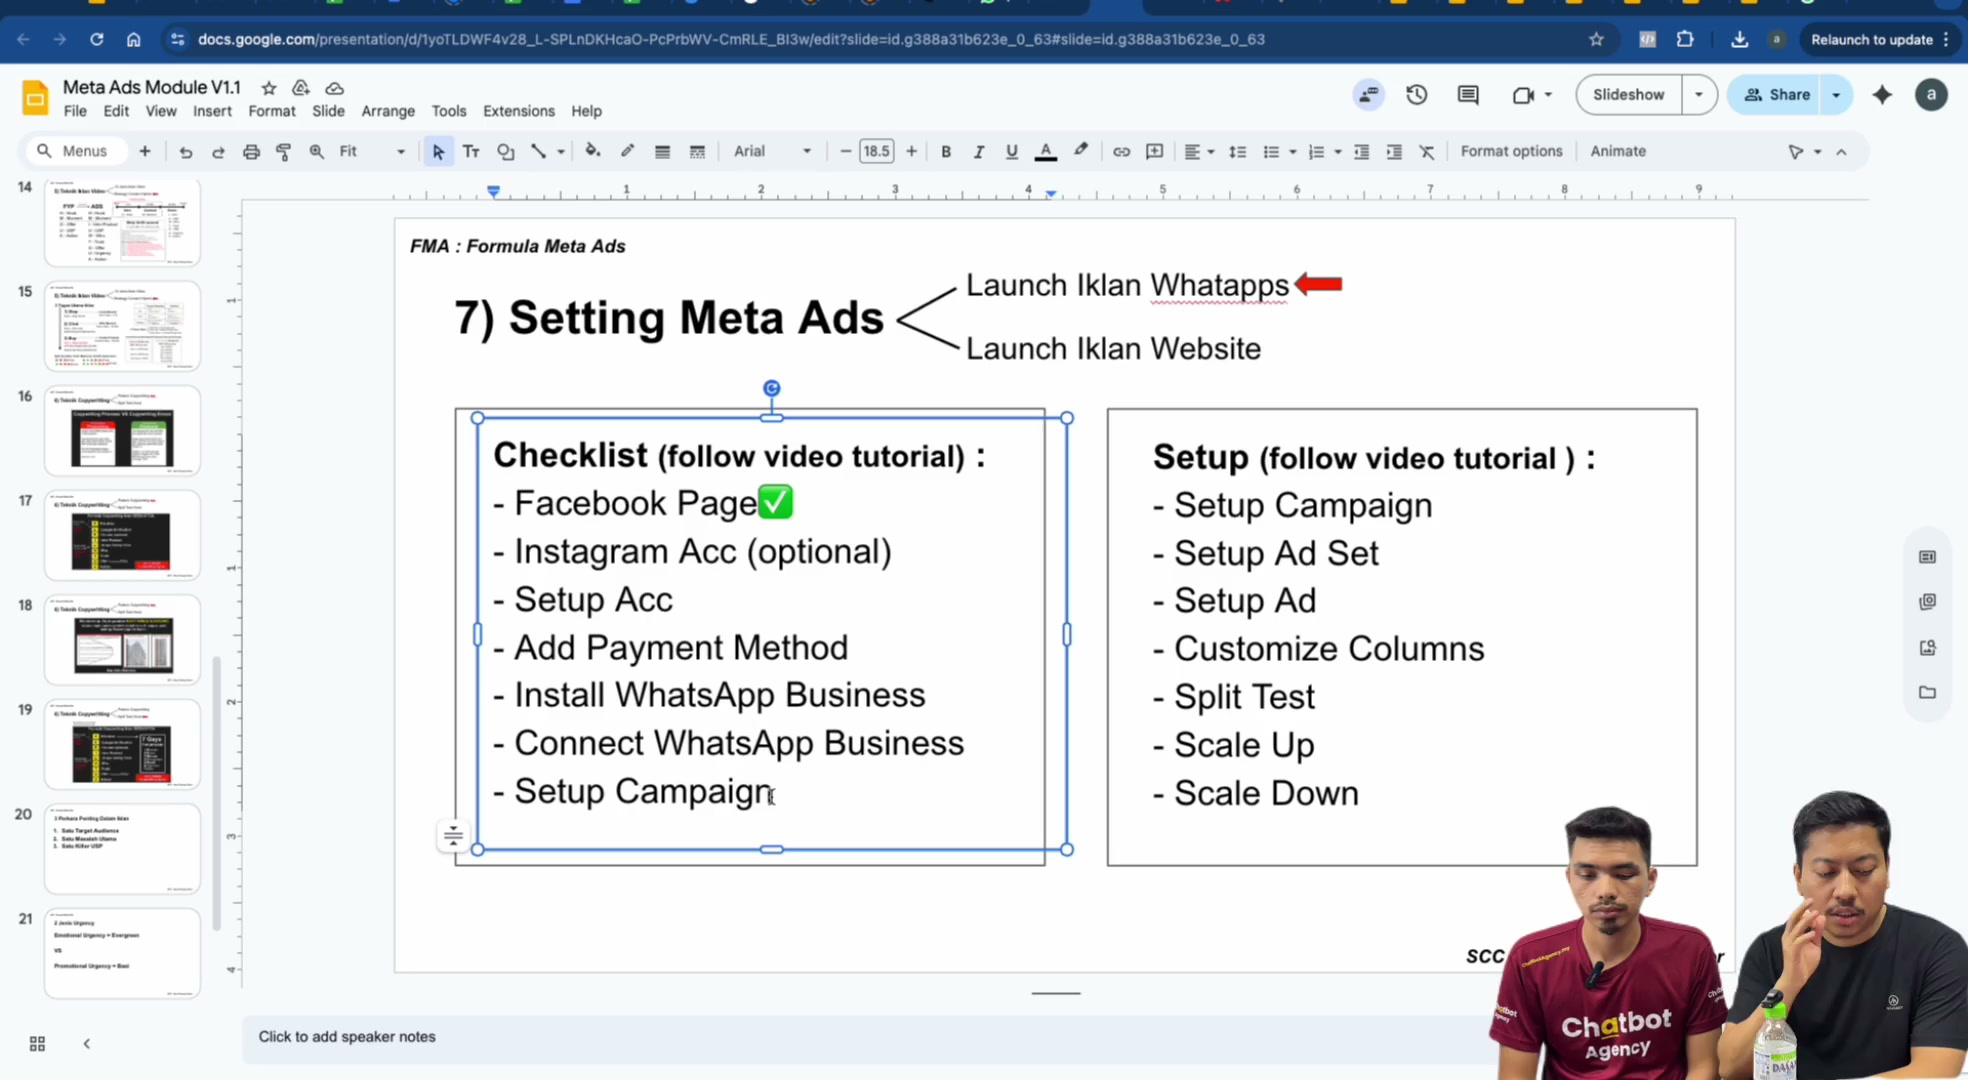Click the Insert link icon
The height and width of the screenshot is (1080, 1968).
1121,152
